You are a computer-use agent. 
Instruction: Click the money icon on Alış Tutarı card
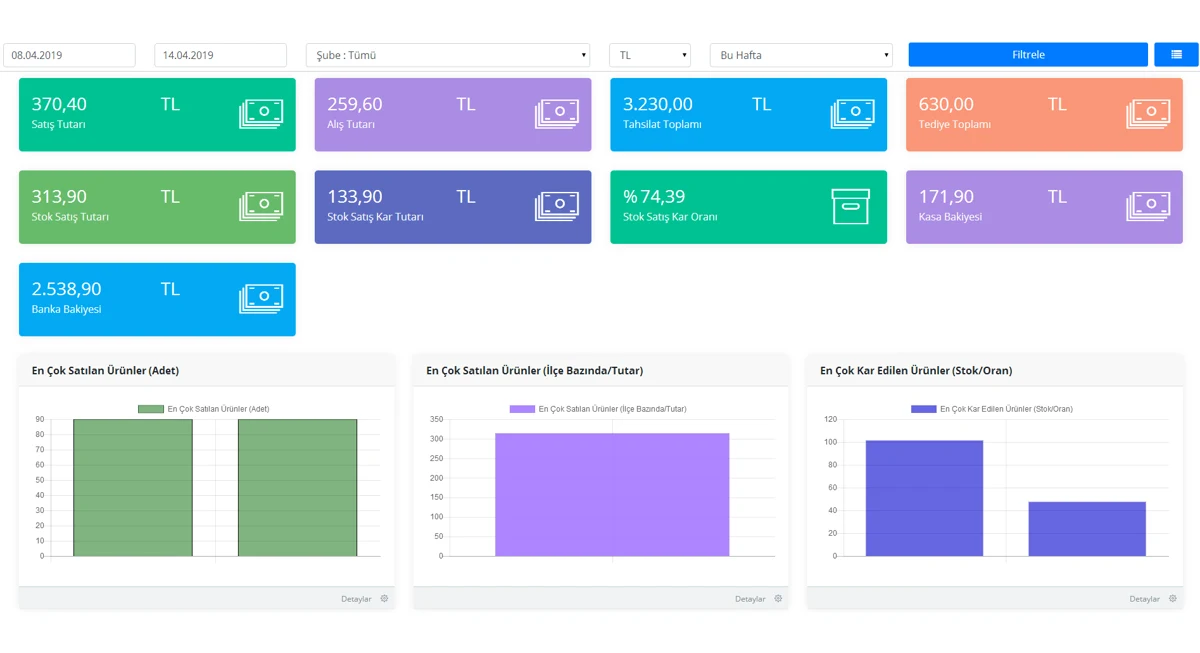point(557,114)
